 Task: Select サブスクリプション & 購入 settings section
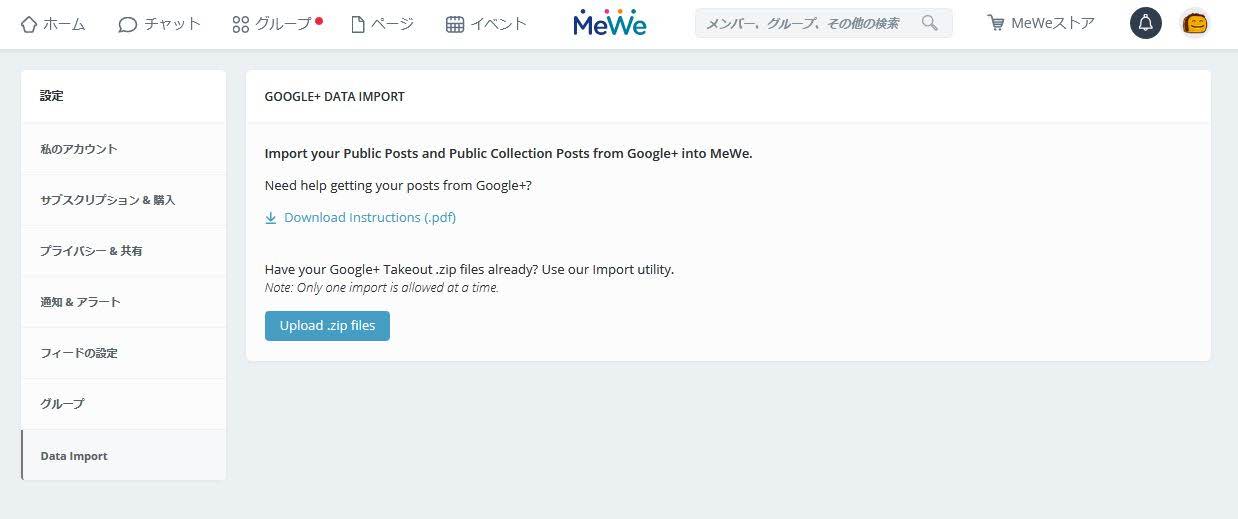[124, 200]
